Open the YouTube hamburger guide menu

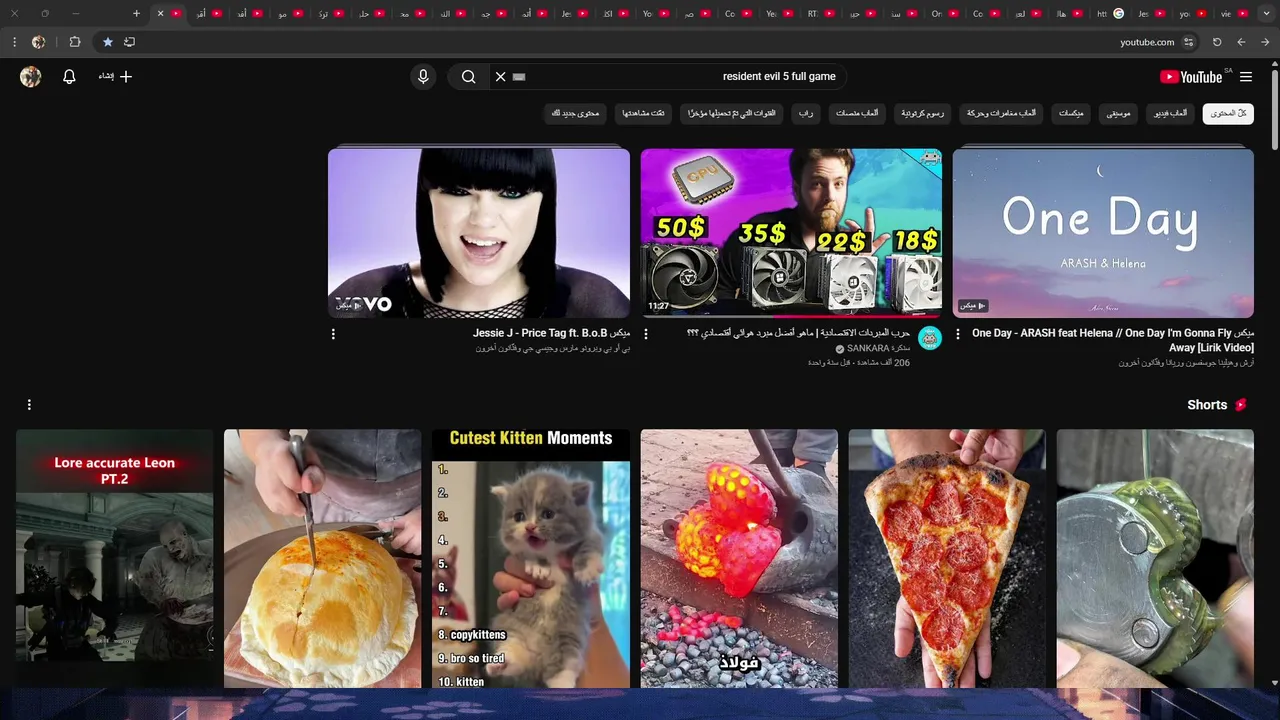1246,77
